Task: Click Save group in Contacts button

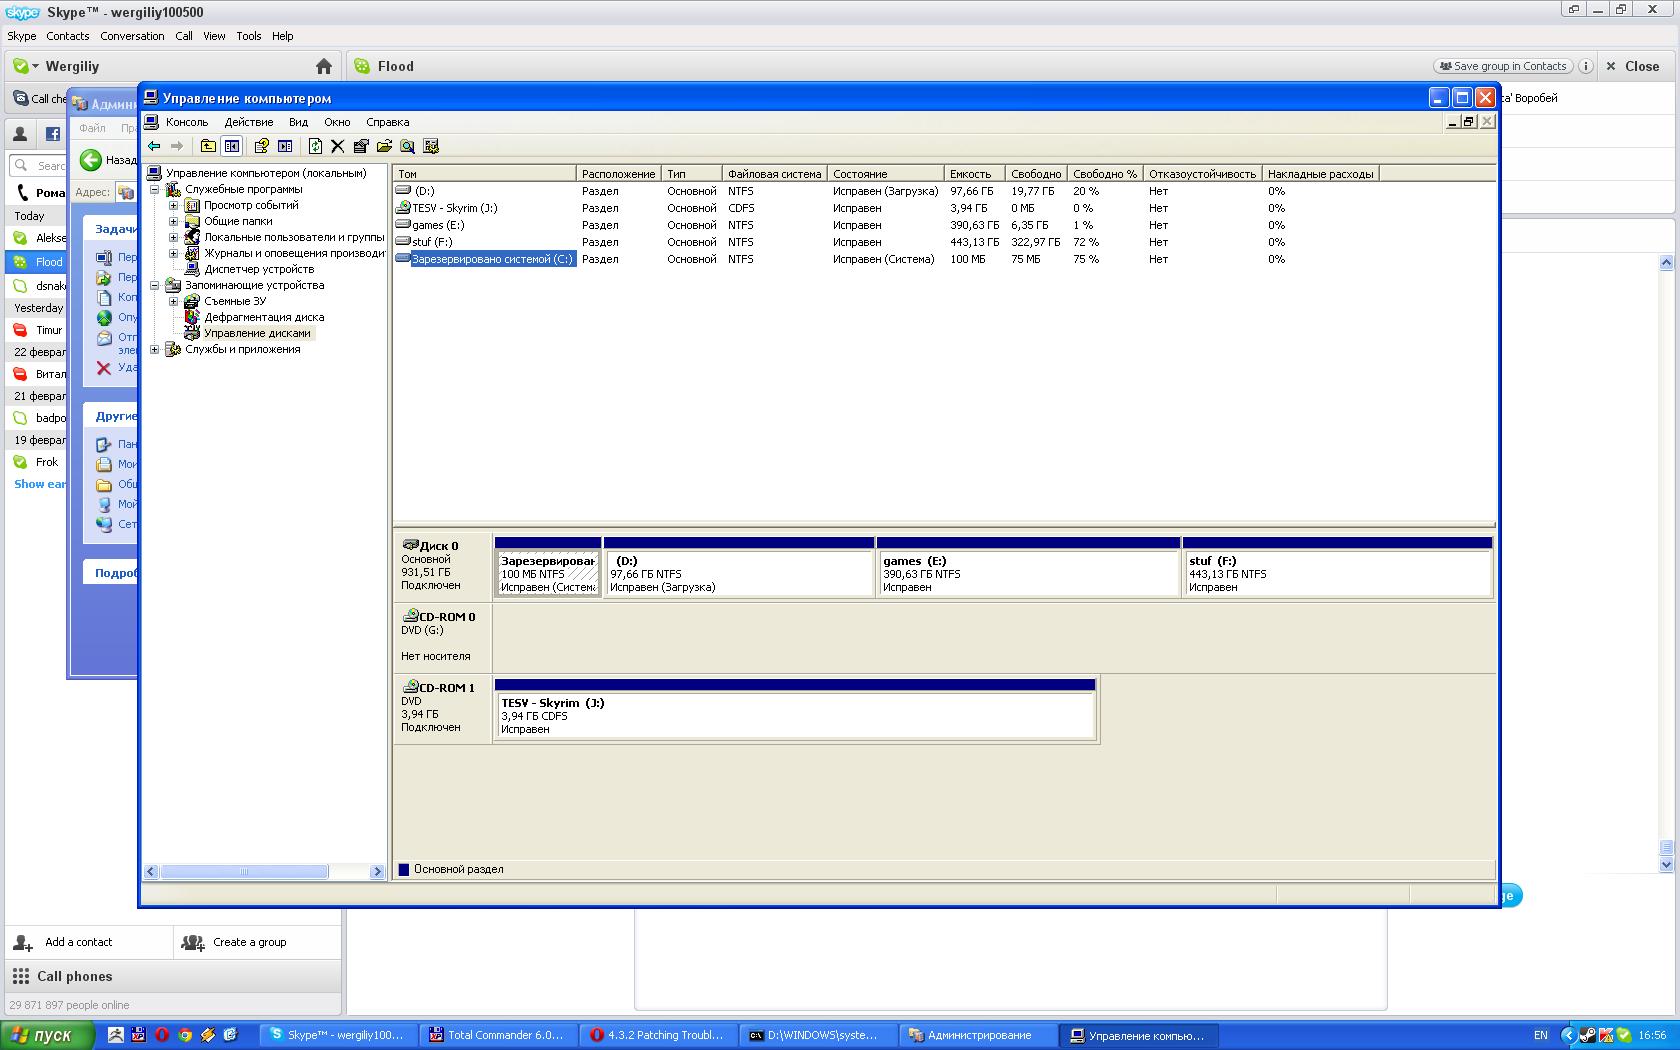Action: tap(1503, 66)
